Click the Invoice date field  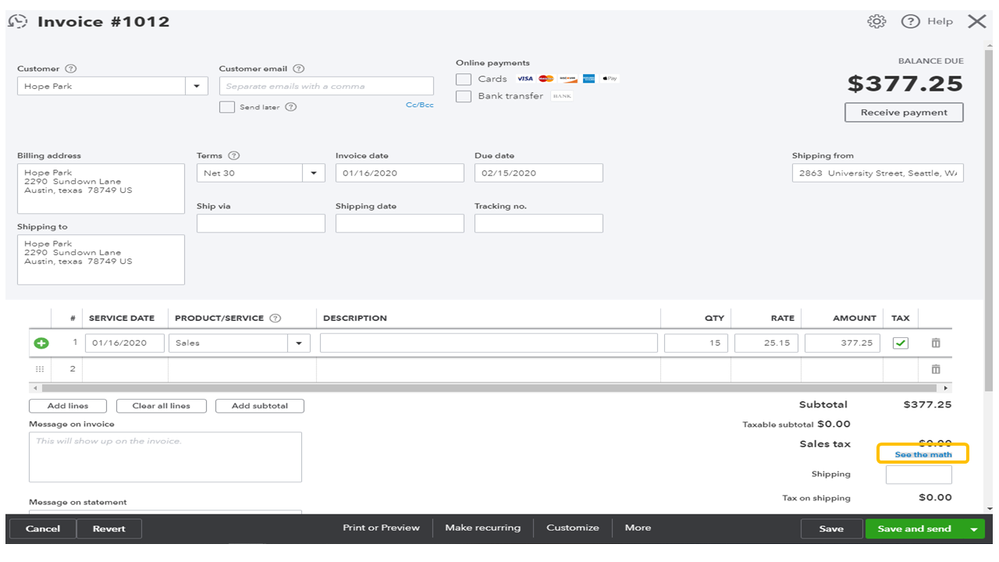click(399, 173)
